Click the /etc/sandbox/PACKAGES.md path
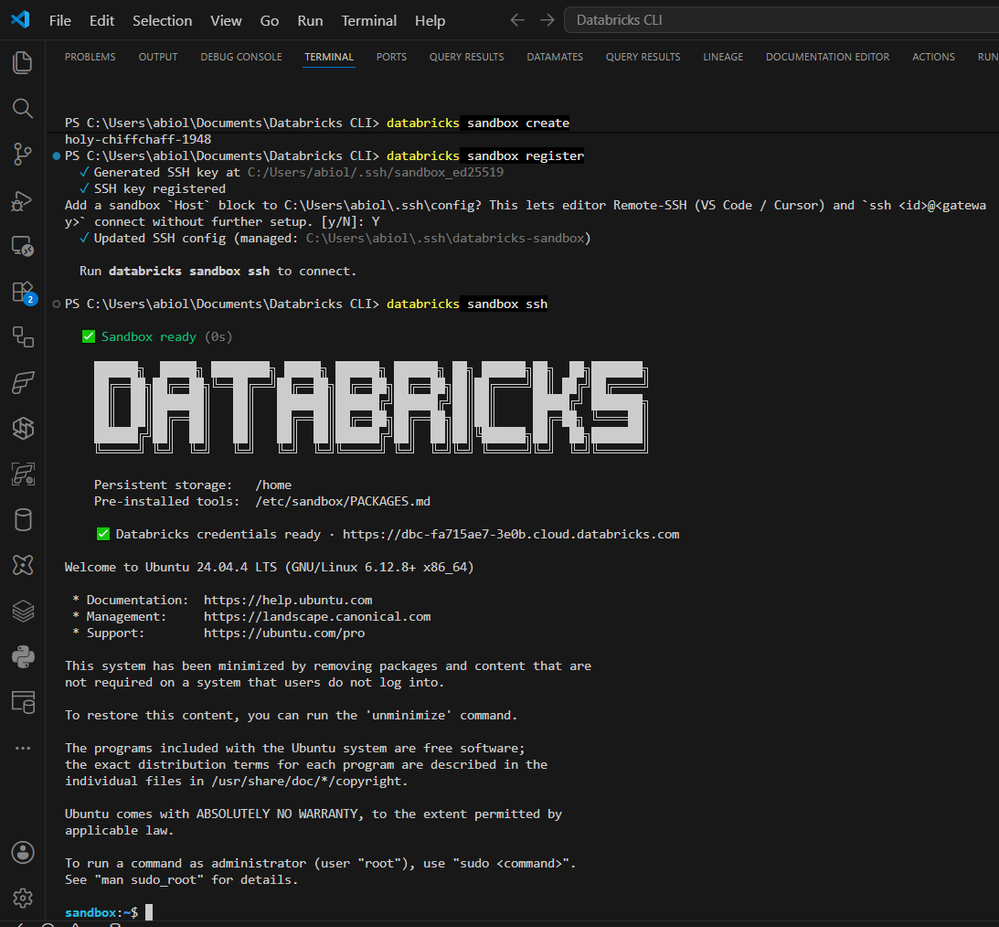 [x=343, y=501]
